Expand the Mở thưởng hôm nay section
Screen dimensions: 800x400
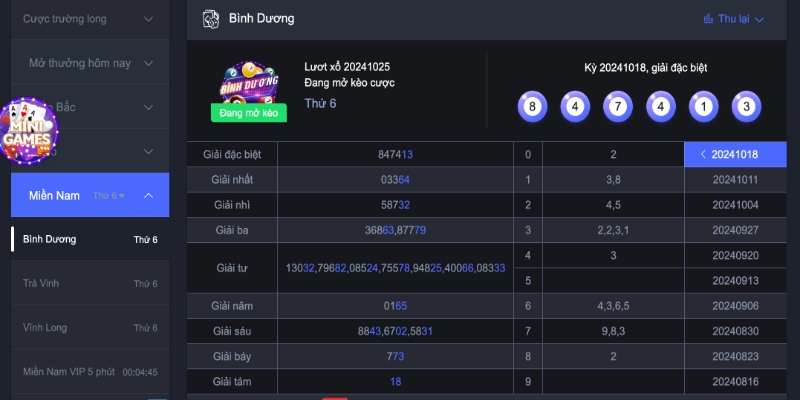(149, 63)
